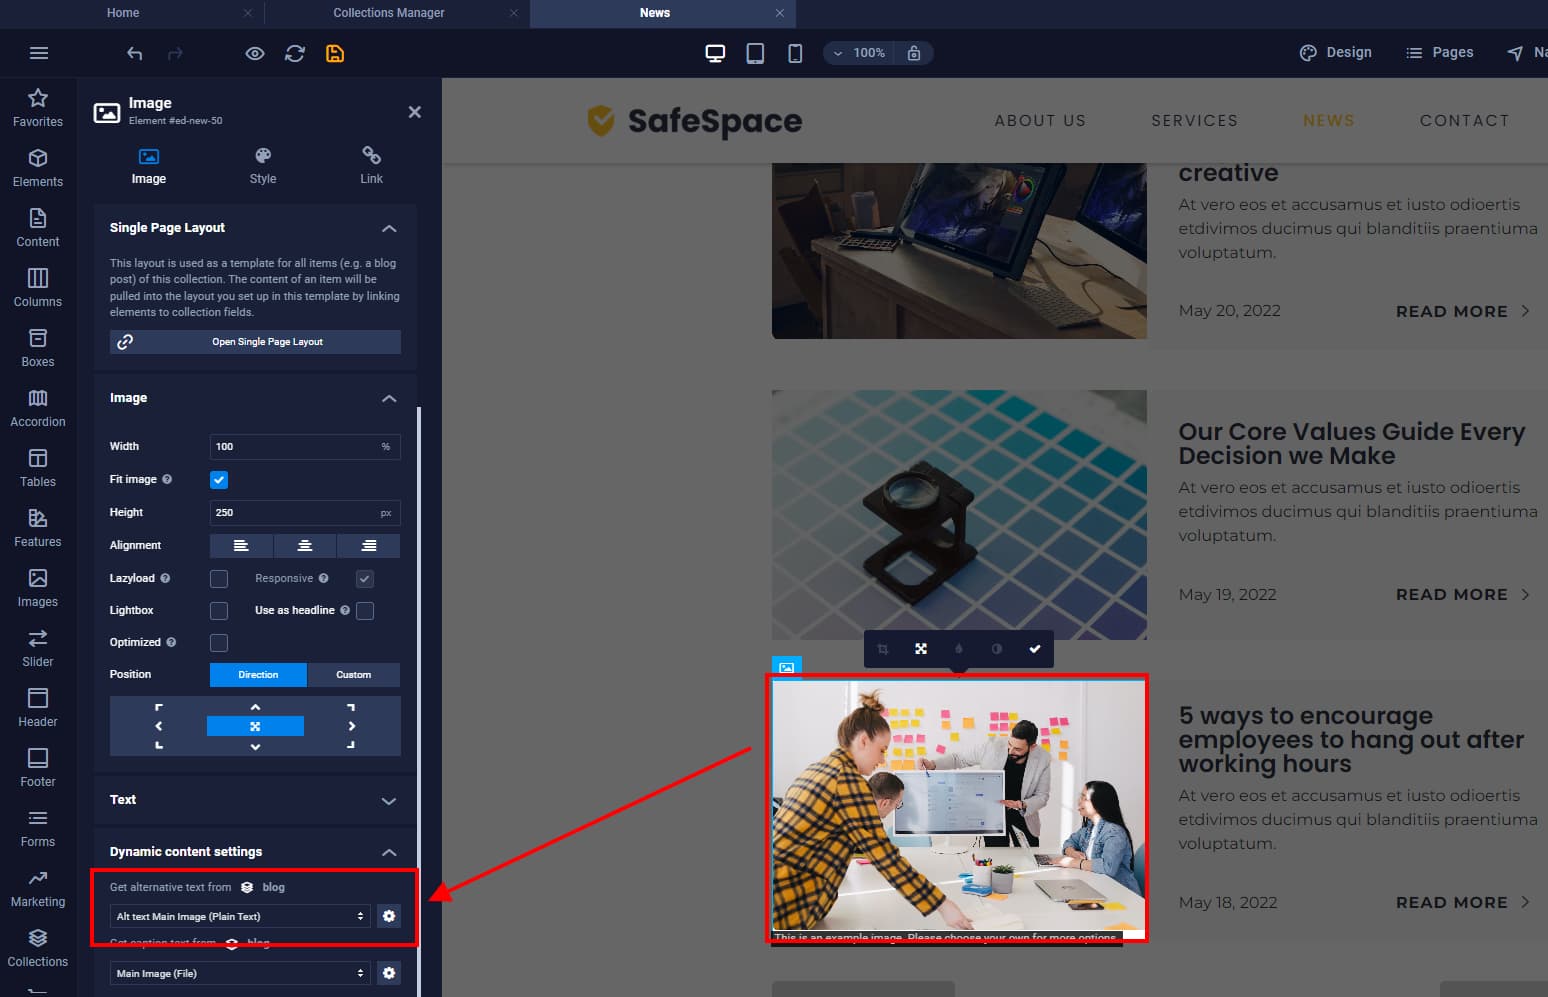Switch to tablet viewport icon
Screen dimensions: 1548x997
(755, 53)
